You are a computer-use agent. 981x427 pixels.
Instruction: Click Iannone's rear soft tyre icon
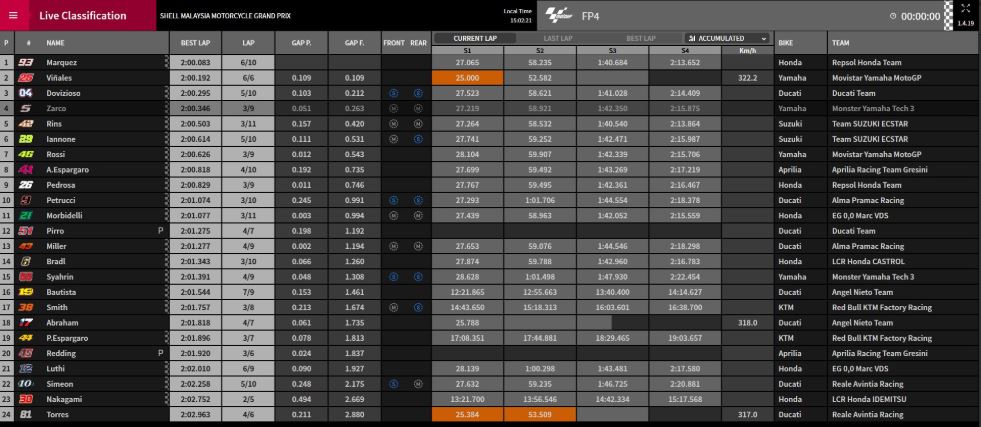pos(418,139)
